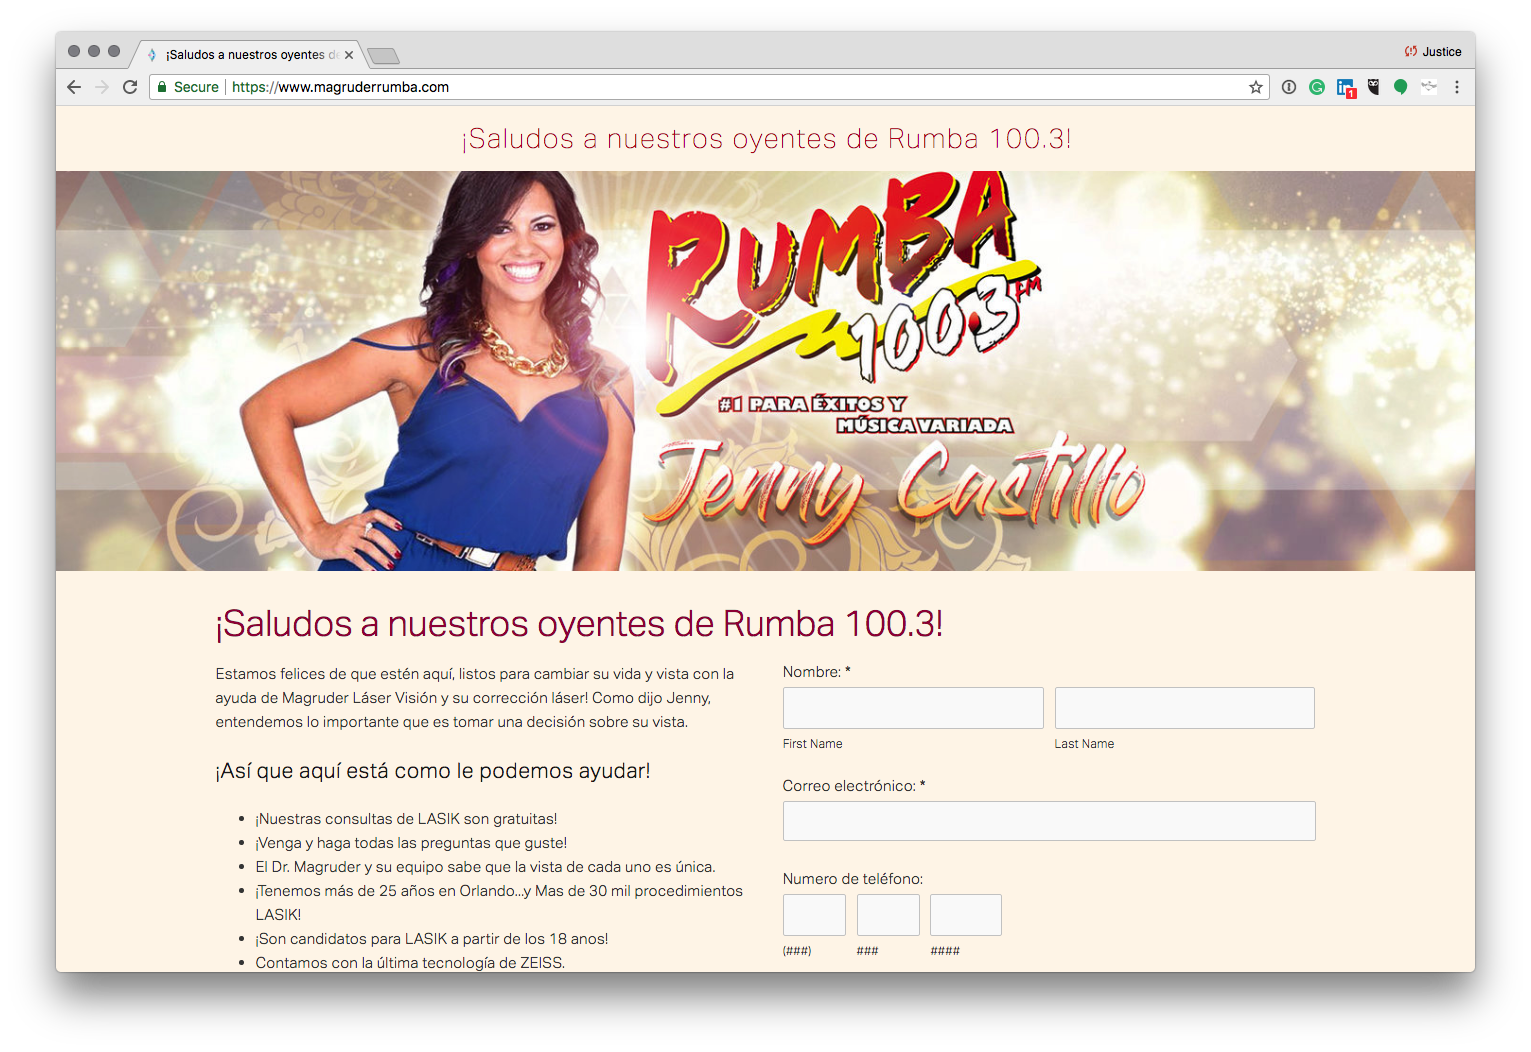
Task: Click the "¡Venga y haga todas las preguntas" bullet
Action: 411,843
